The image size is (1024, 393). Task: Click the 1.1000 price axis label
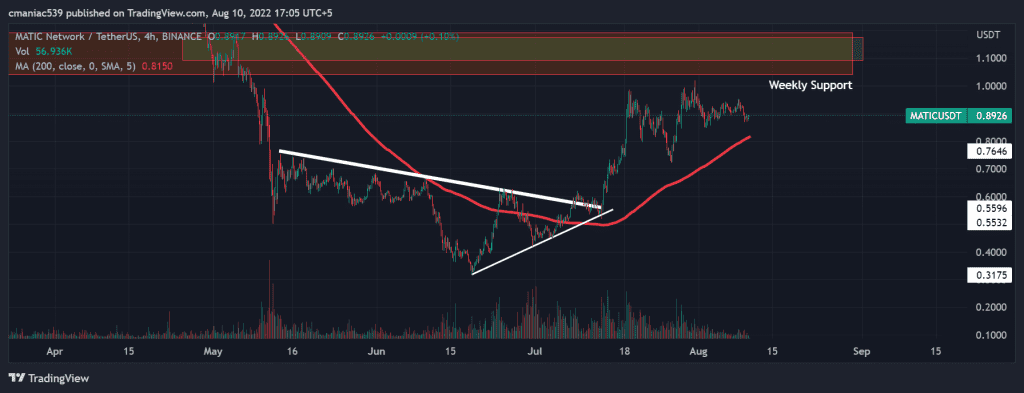(x=991, y=58)
